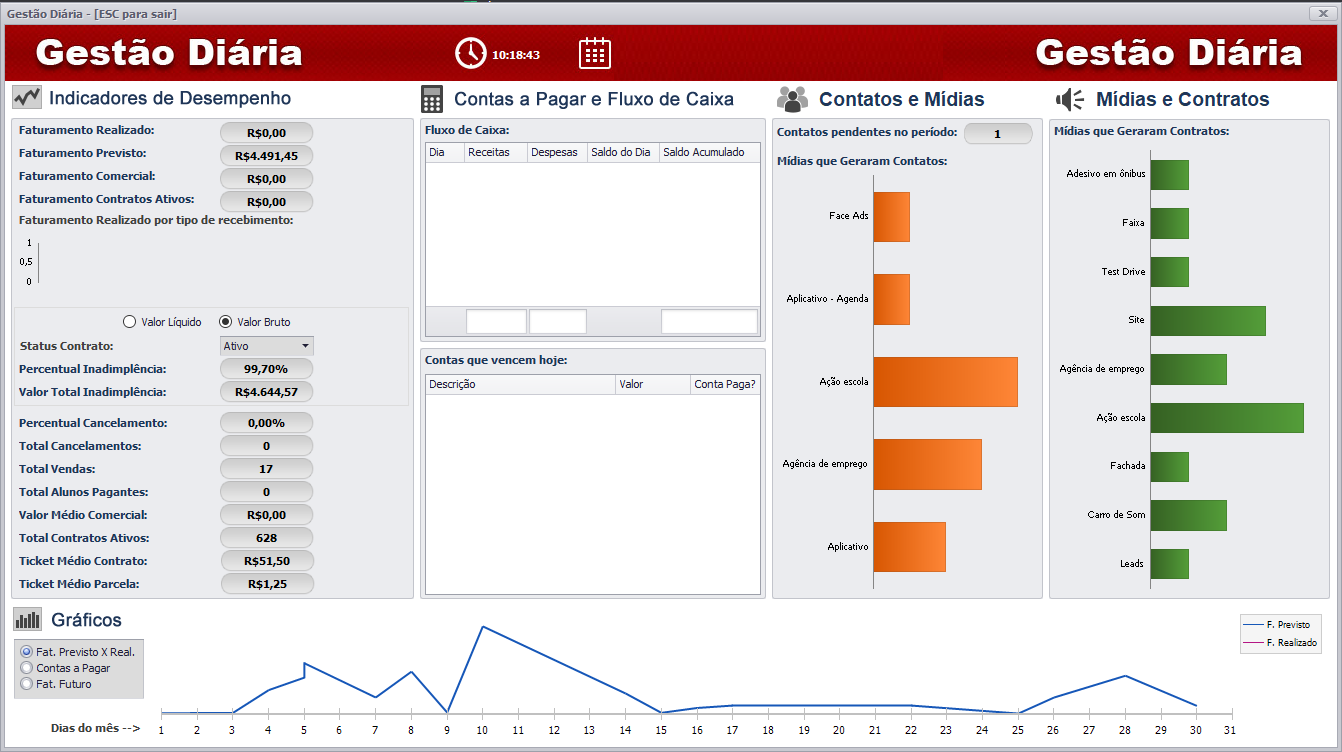Choose the Contas a Pagar chart option
1342x752 pixels.
pyautogui.click(x=27, y=668)
